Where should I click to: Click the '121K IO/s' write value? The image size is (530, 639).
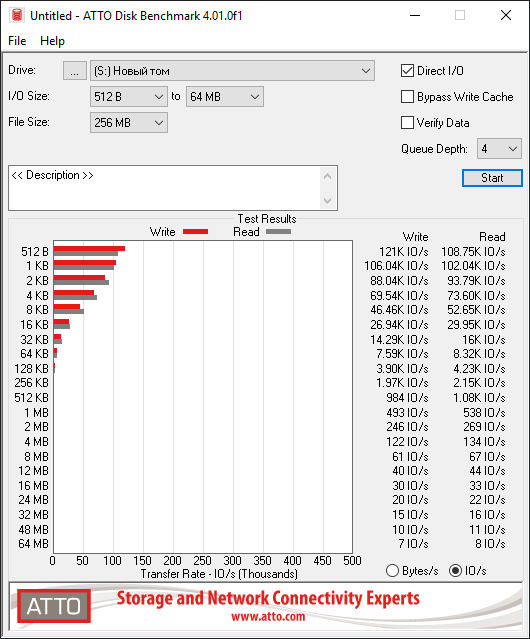tap(403, 252)
